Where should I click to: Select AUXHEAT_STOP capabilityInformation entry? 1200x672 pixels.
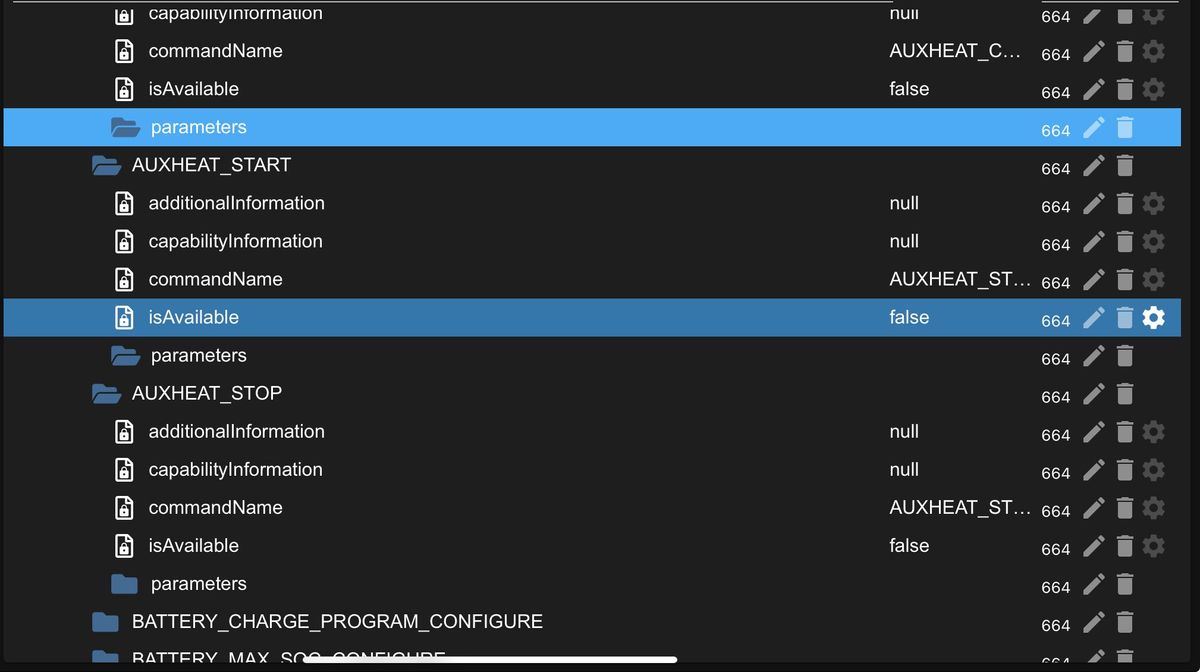pos(235,470)
